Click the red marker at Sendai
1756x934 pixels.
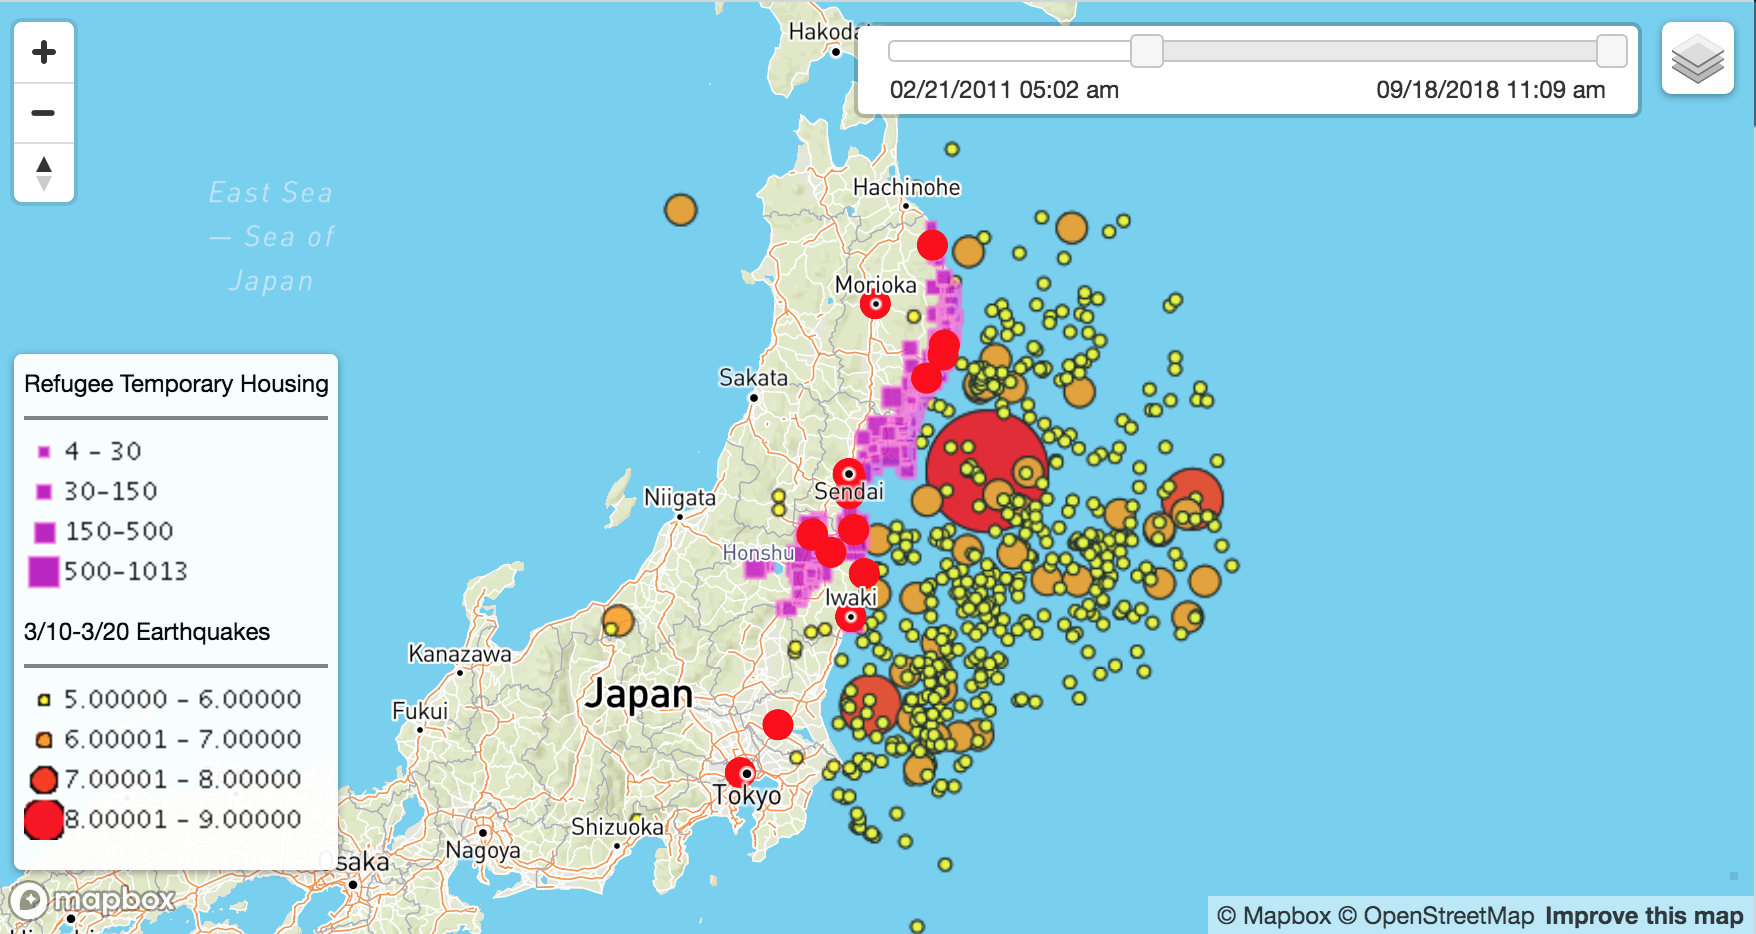(x=848, y=473)
